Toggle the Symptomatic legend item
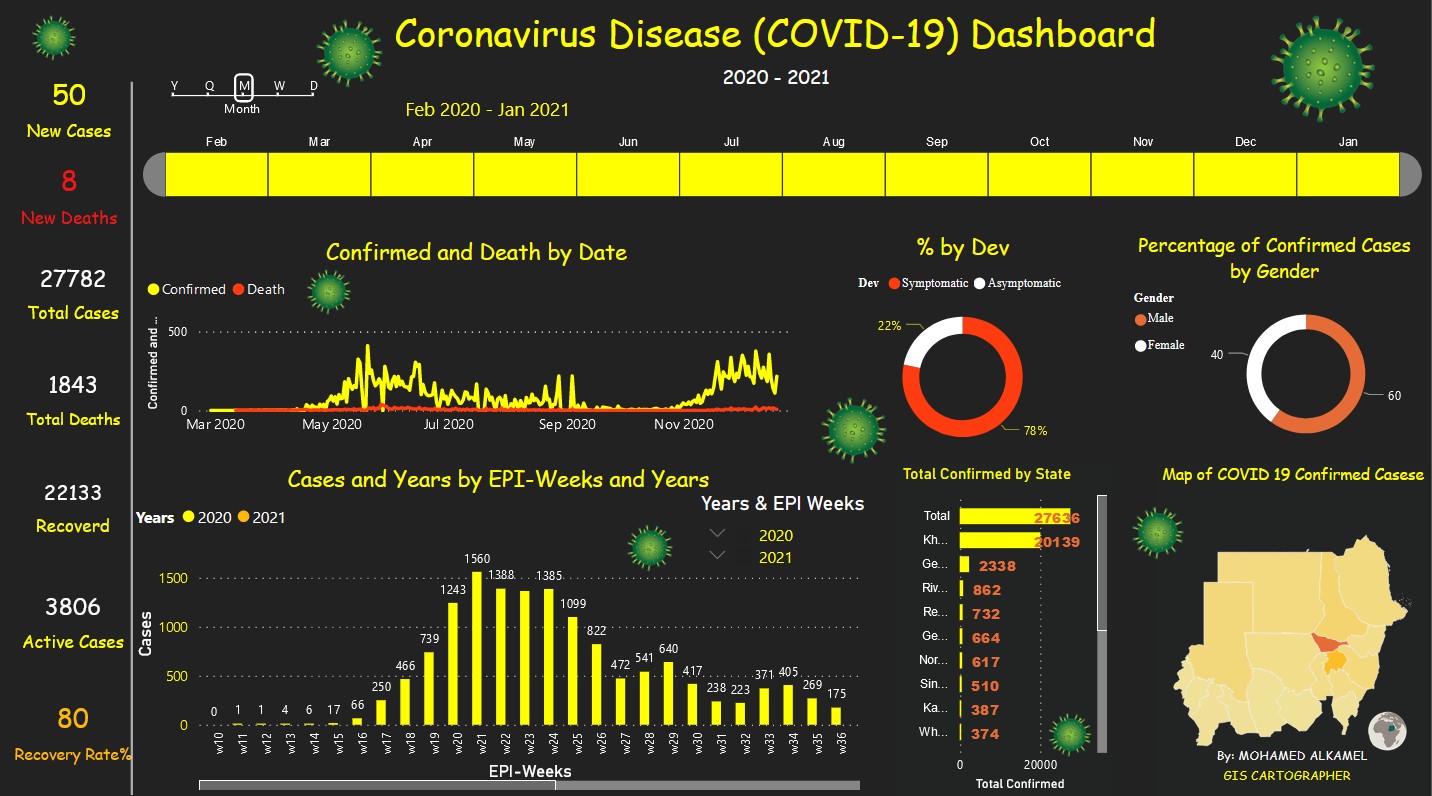This screenshot has width=1432, height=796. click(x=926, y=283)
